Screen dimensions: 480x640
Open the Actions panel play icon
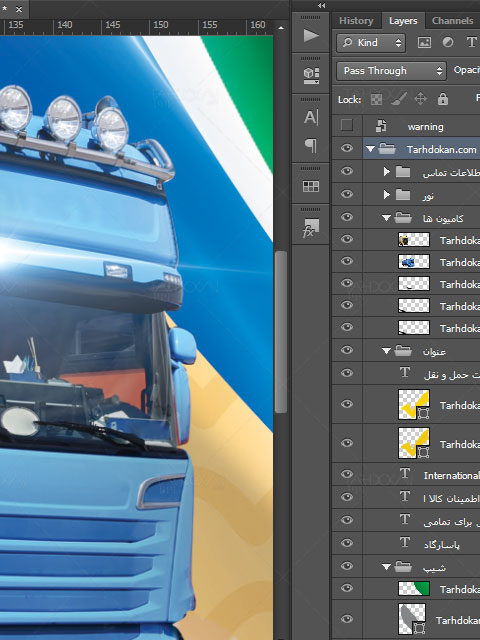[311, 36]
